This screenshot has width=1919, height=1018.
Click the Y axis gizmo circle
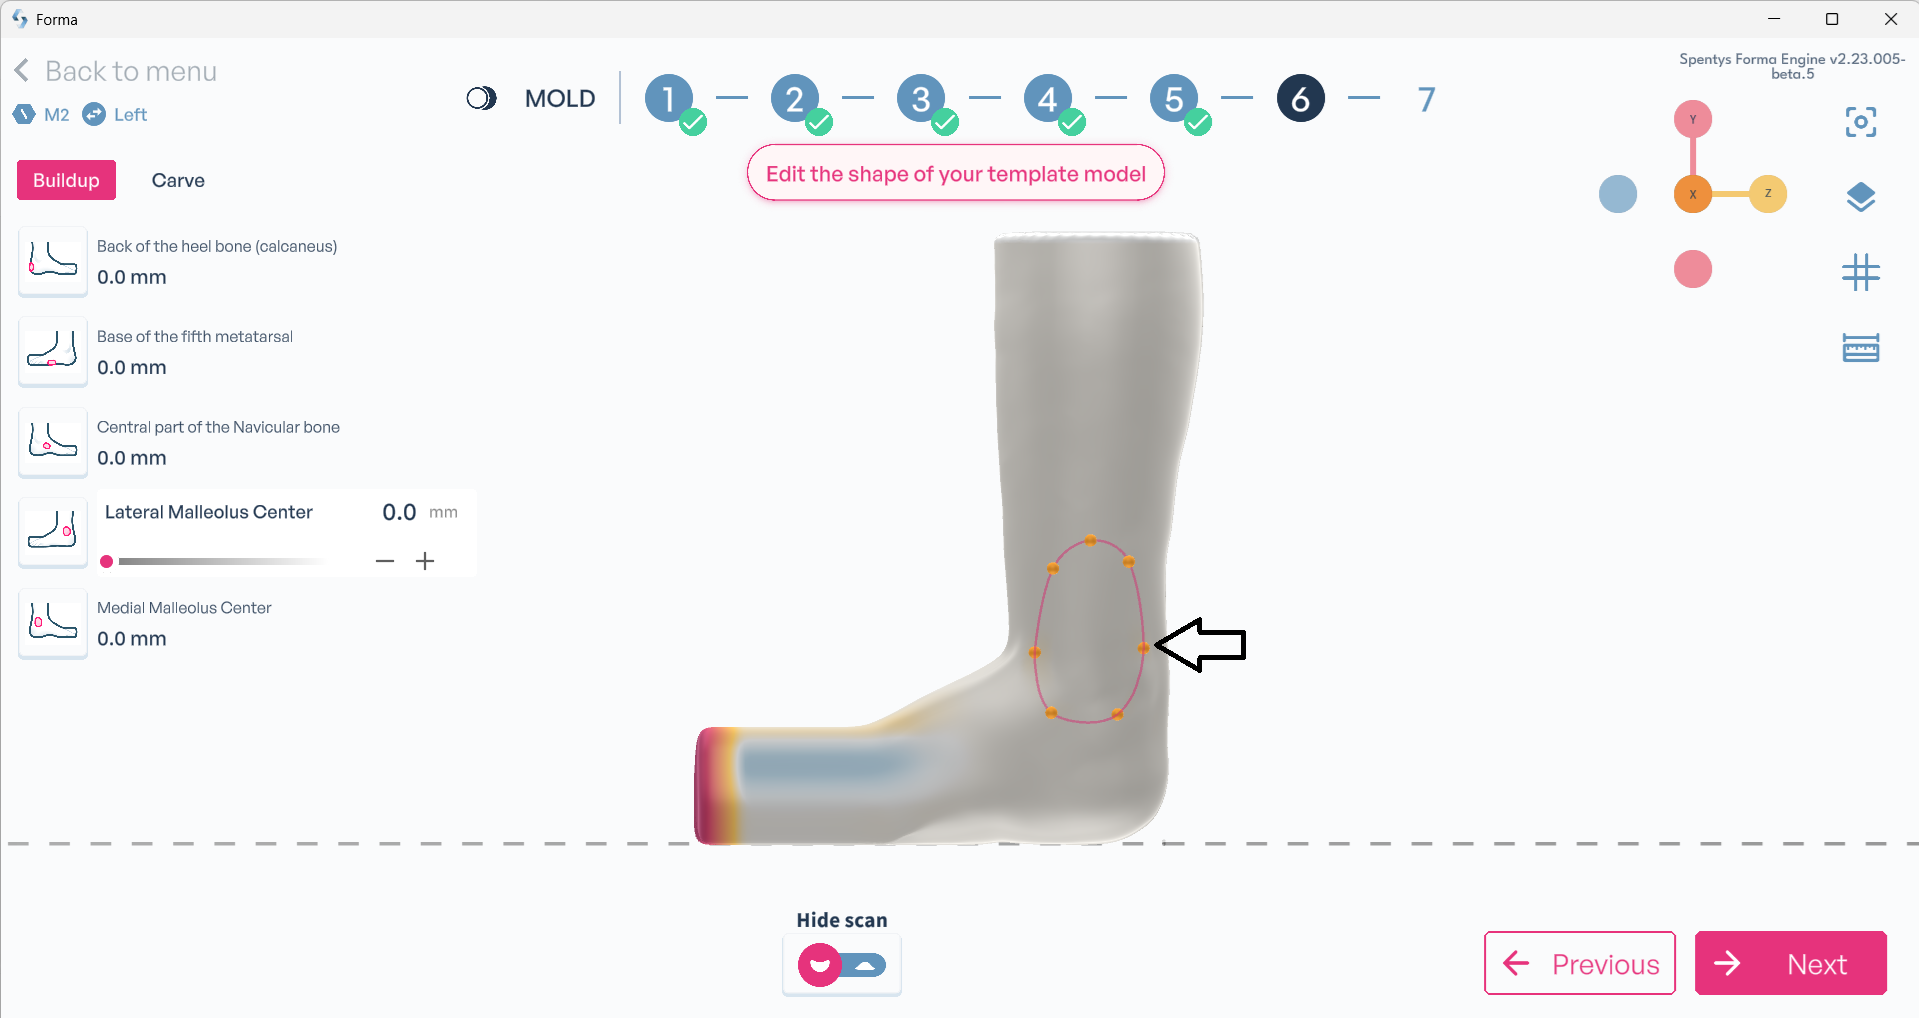(x=1692, y=119)
